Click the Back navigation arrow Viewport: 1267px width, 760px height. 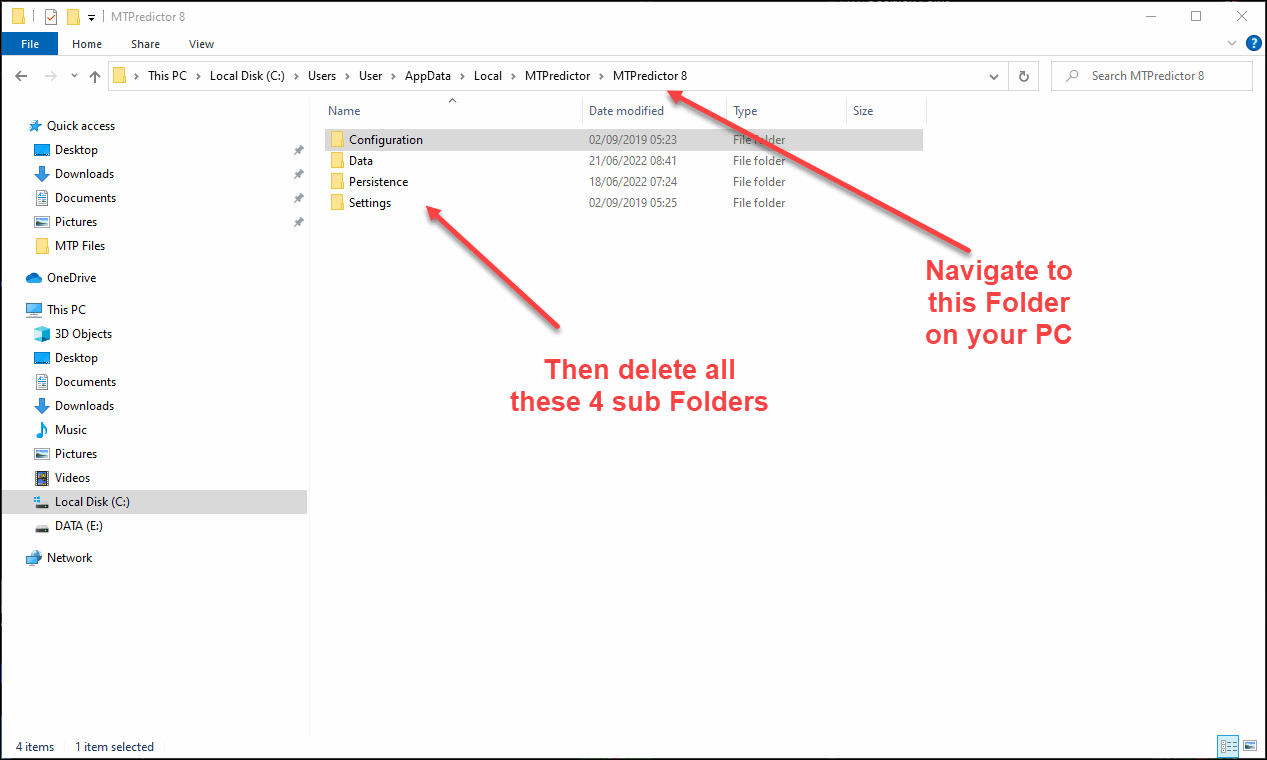22,76
